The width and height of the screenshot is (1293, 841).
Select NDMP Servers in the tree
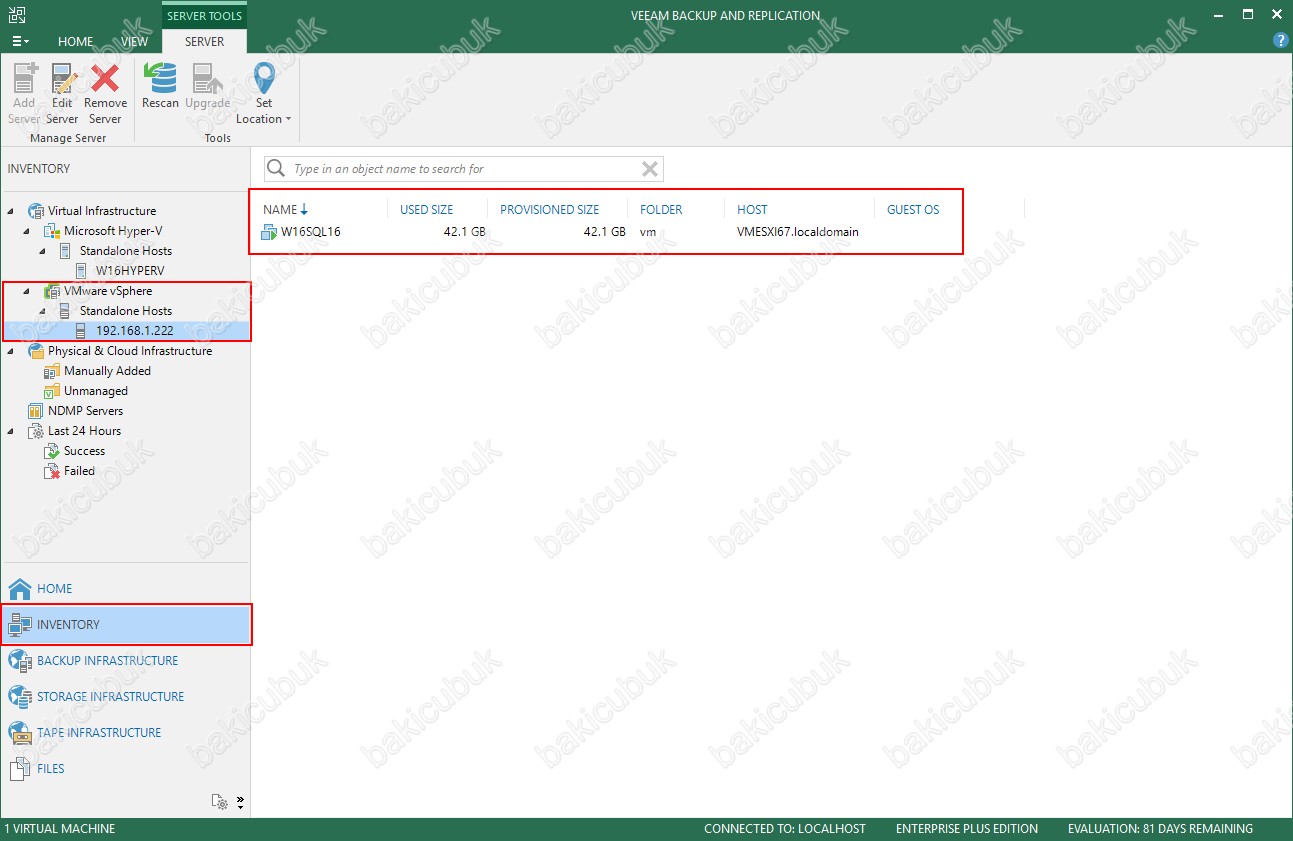(86, 411)
